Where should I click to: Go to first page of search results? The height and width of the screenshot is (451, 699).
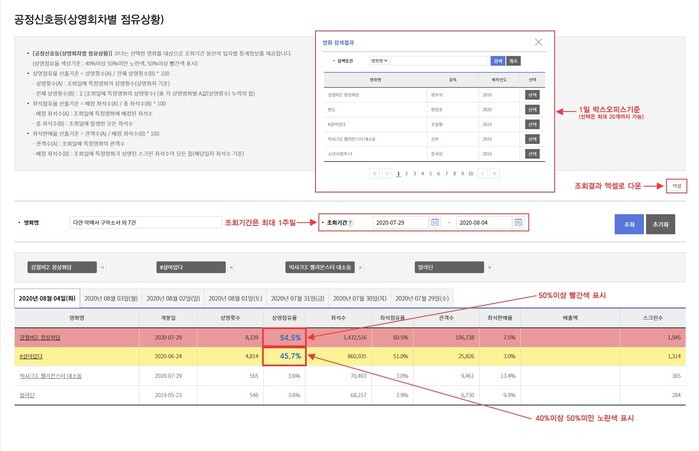[x=374, y=173]
